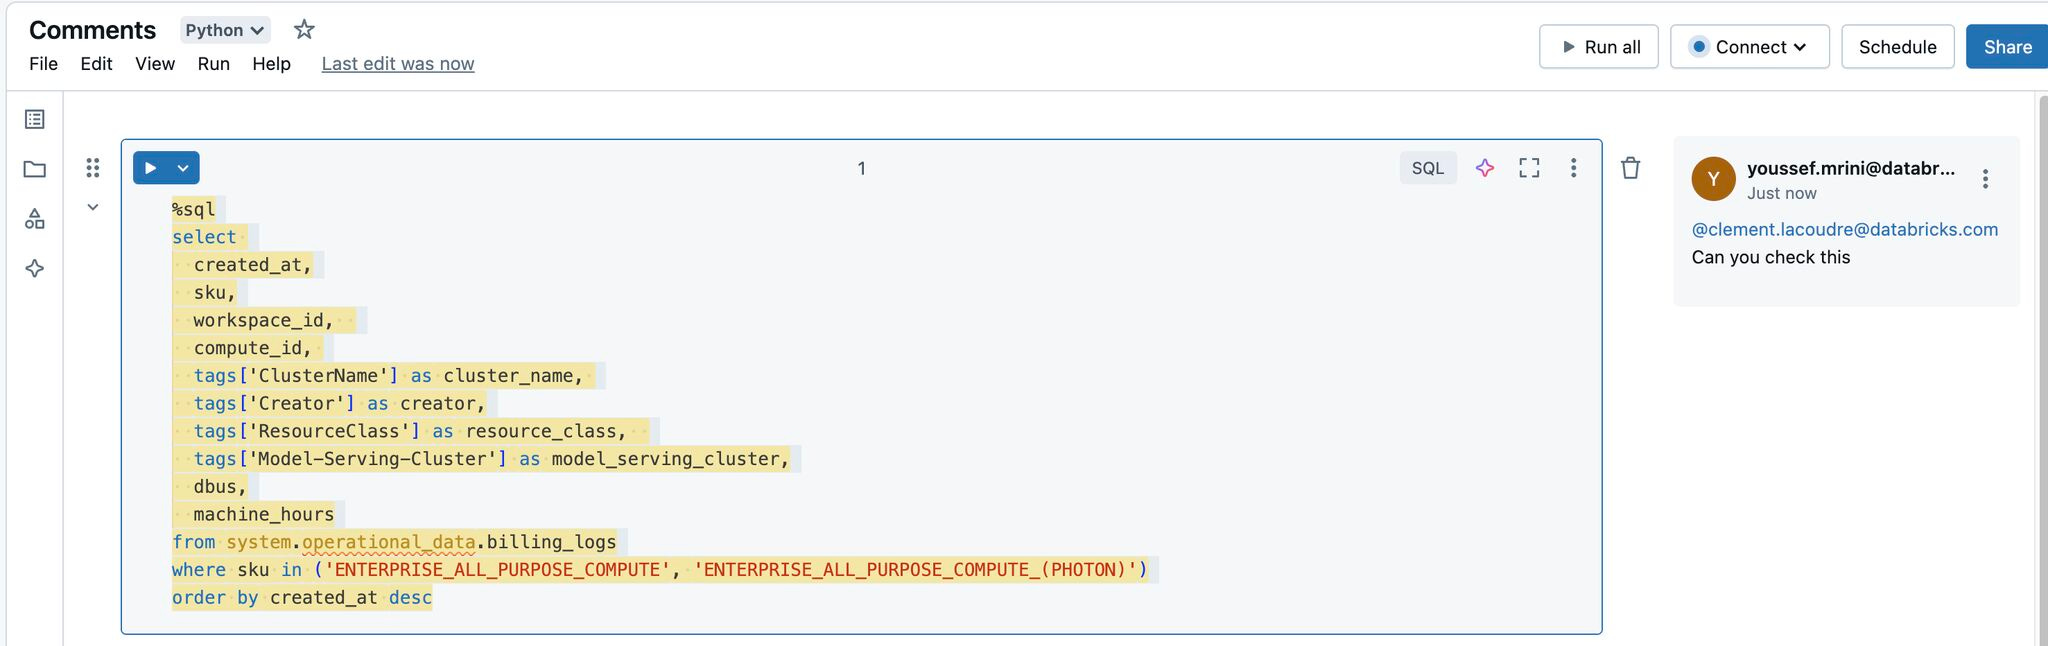Screen dimensions: 2048x646
Task: Click the Y avatar of commenter
Action: pos(1713,179)
